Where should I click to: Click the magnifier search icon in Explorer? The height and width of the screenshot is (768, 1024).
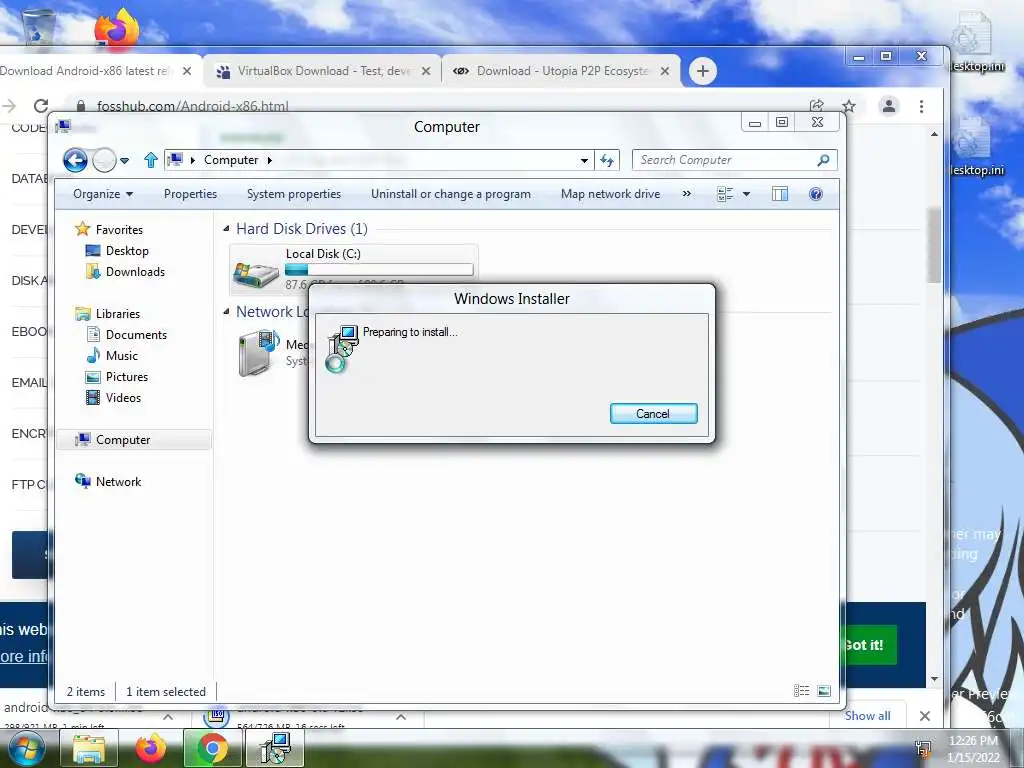(x=824, y=160)
